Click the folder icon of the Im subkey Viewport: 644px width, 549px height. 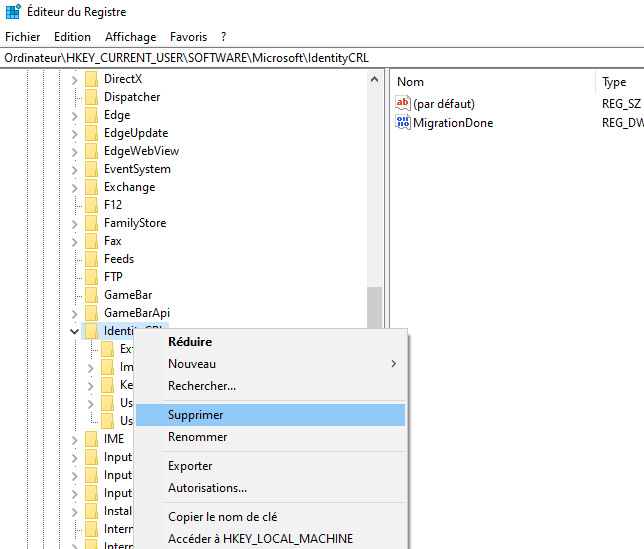(108, 367)
